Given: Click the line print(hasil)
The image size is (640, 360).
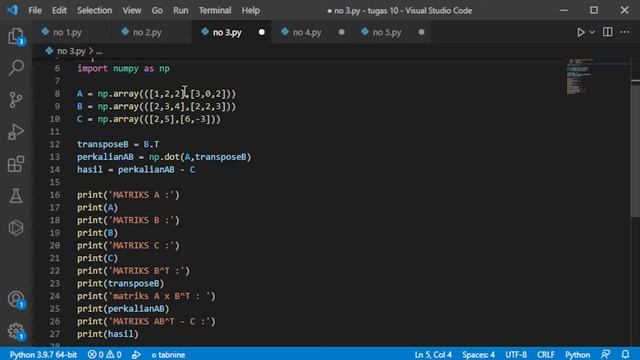Looking at the screenshot, I should pos(108,334).
